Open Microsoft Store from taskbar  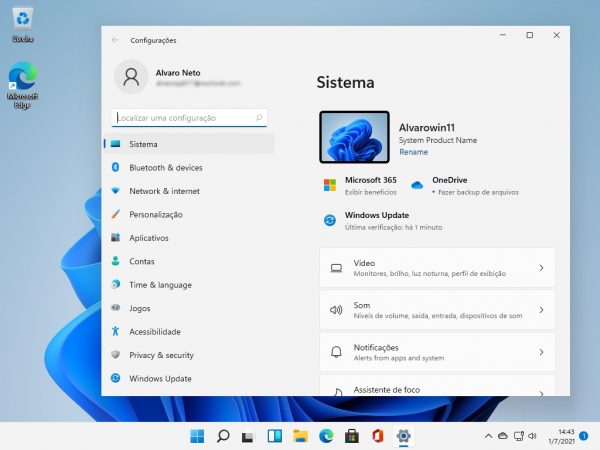(x=352, y=436)
